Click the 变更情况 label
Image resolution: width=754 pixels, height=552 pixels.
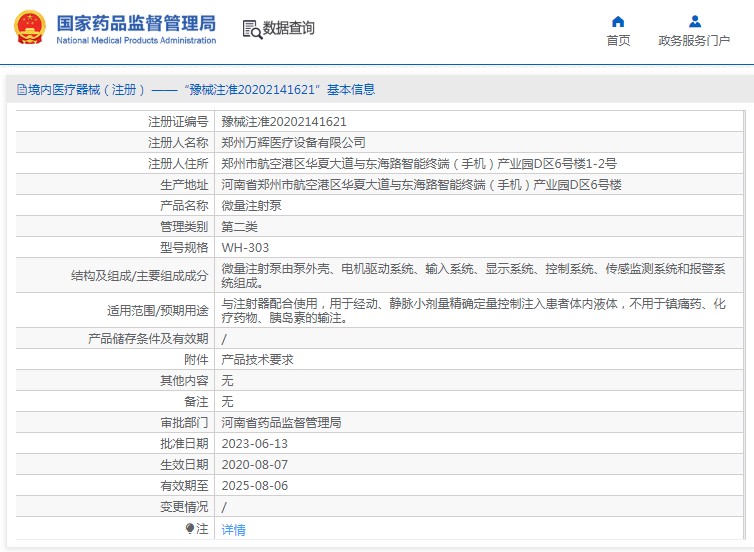[x=184, y=507]
